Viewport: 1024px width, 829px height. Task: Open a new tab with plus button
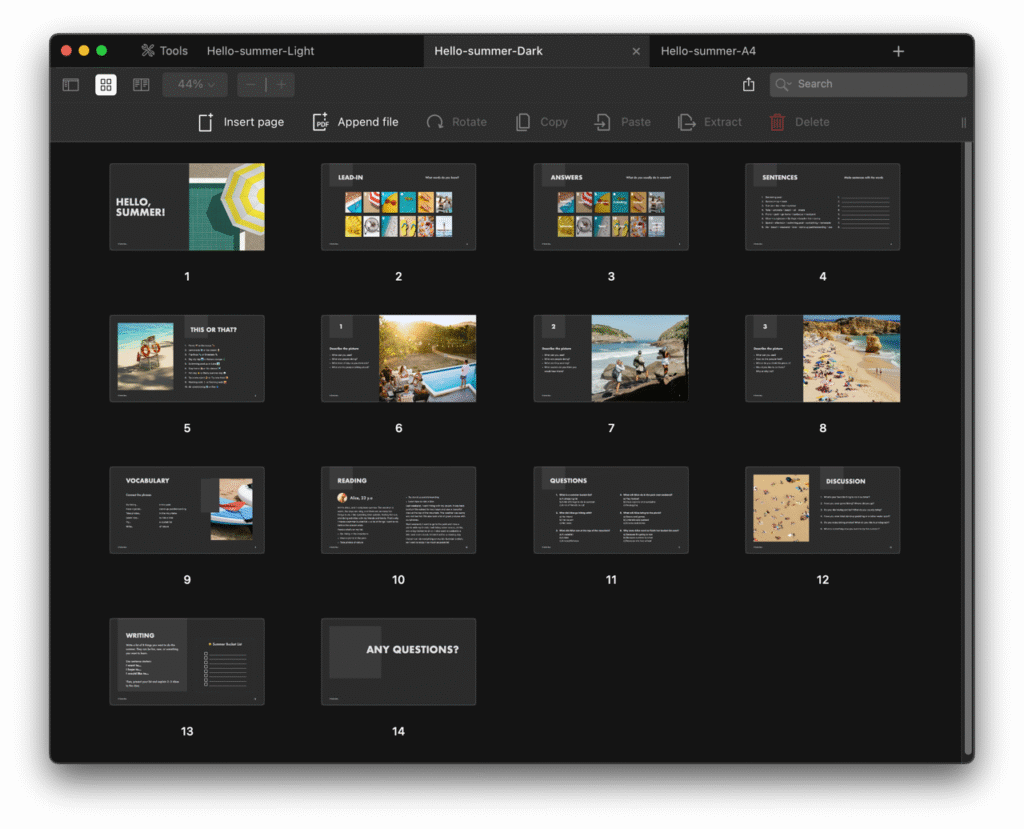pos(898,51)
